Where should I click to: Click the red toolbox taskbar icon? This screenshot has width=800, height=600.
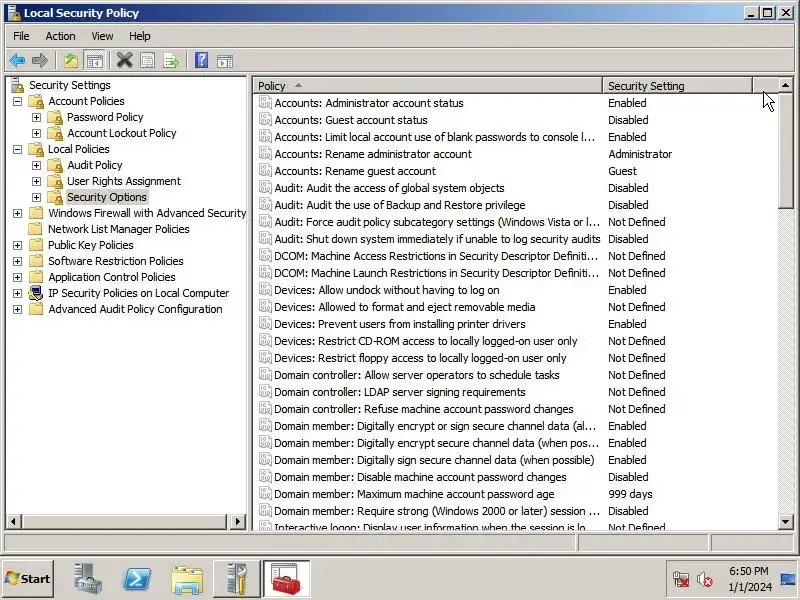287,579
